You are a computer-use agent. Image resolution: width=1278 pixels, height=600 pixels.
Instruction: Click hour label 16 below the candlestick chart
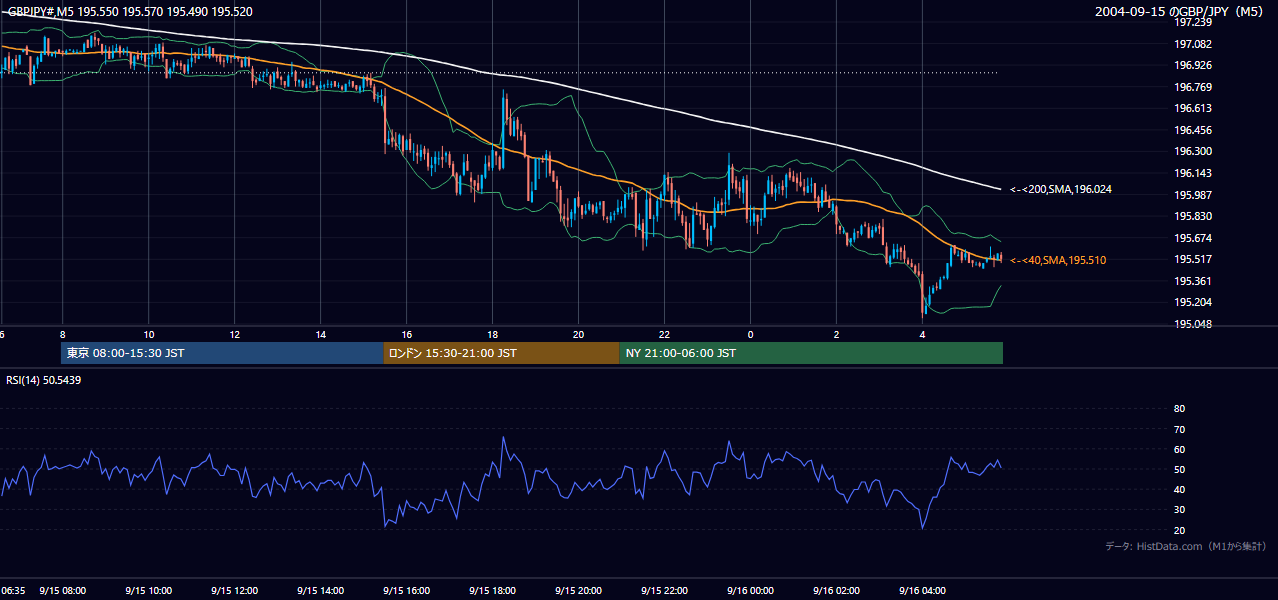point(406,334)
